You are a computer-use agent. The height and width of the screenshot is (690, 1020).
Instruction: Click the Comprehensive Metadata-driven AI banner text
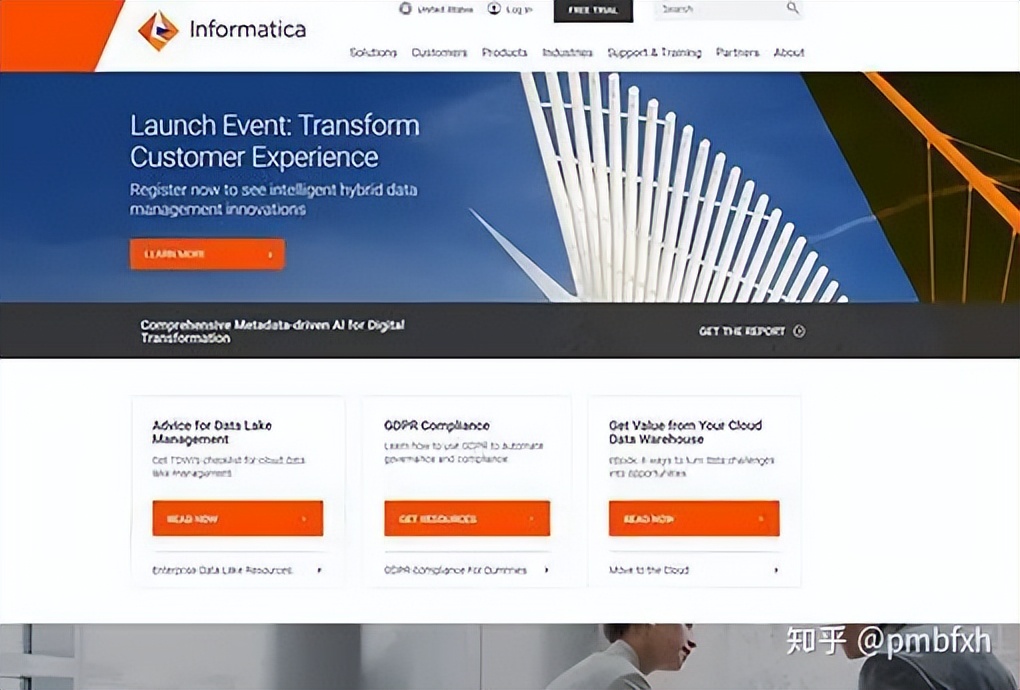(x=273, y=331)
